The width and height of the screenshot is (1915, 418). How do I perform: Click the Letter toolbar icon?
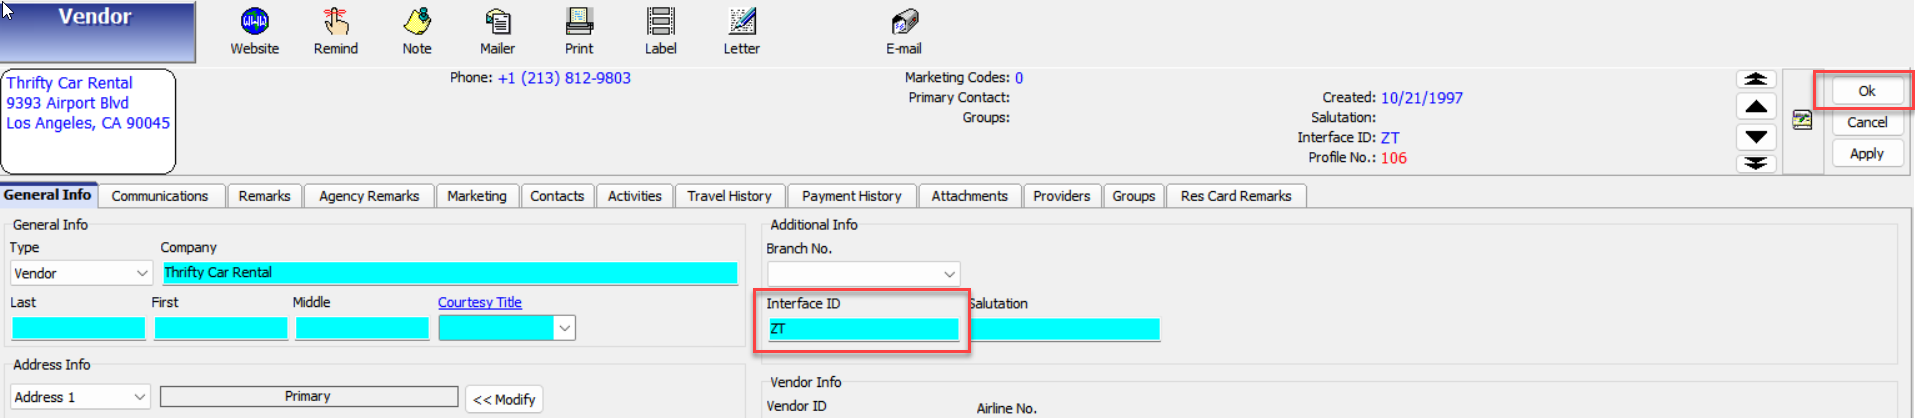pos(742,31)
